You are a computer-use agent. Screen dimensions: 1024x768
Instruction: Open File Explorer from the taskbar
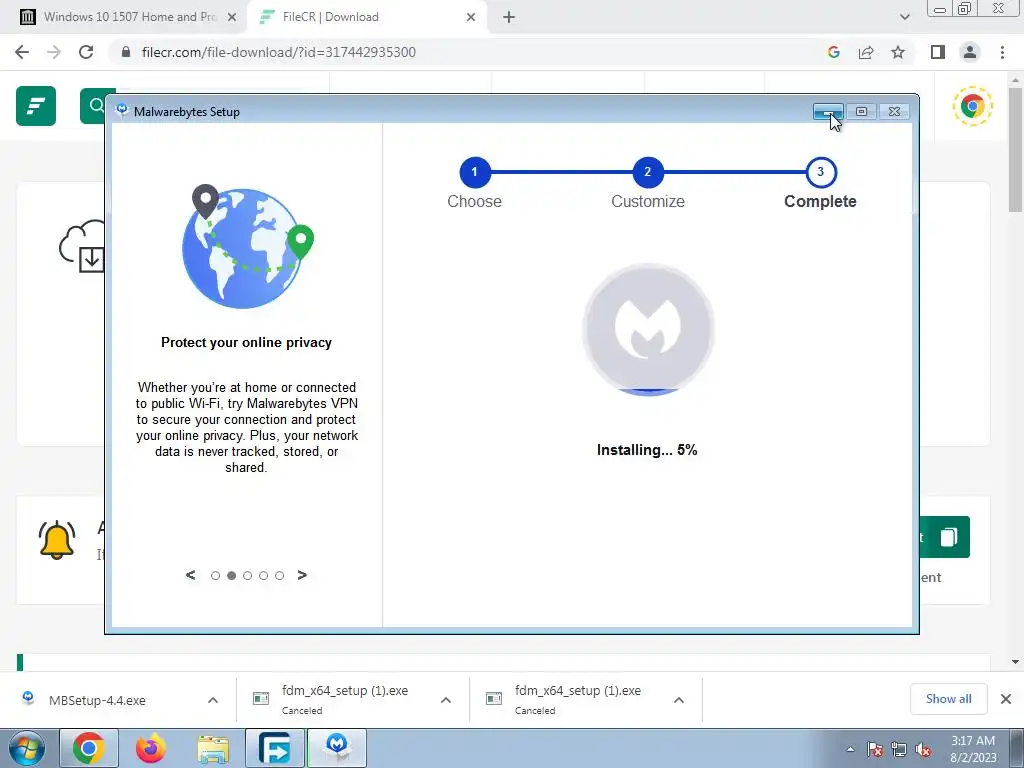(x=213, y=748)
